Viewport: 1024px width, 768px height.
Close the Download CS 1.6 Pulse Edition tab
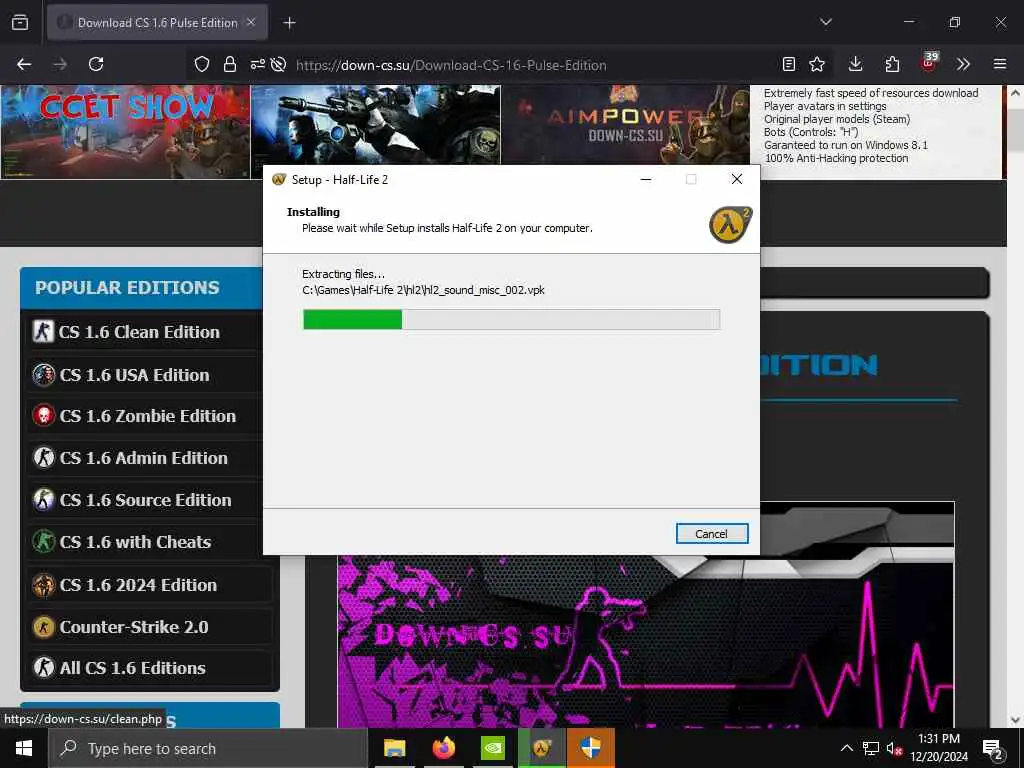(x=251, y=22)
